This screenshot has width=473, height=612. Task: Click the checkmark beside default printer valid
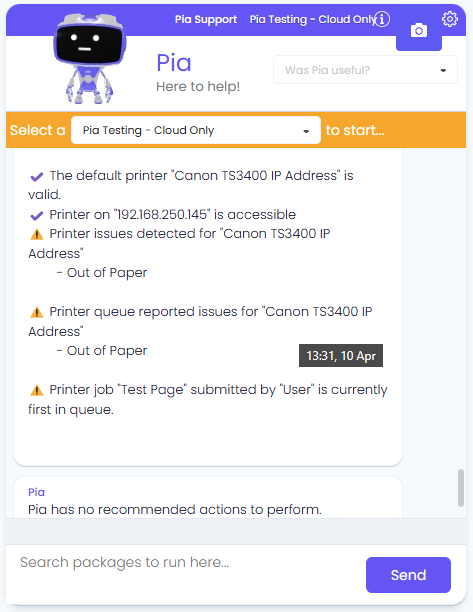37,177
